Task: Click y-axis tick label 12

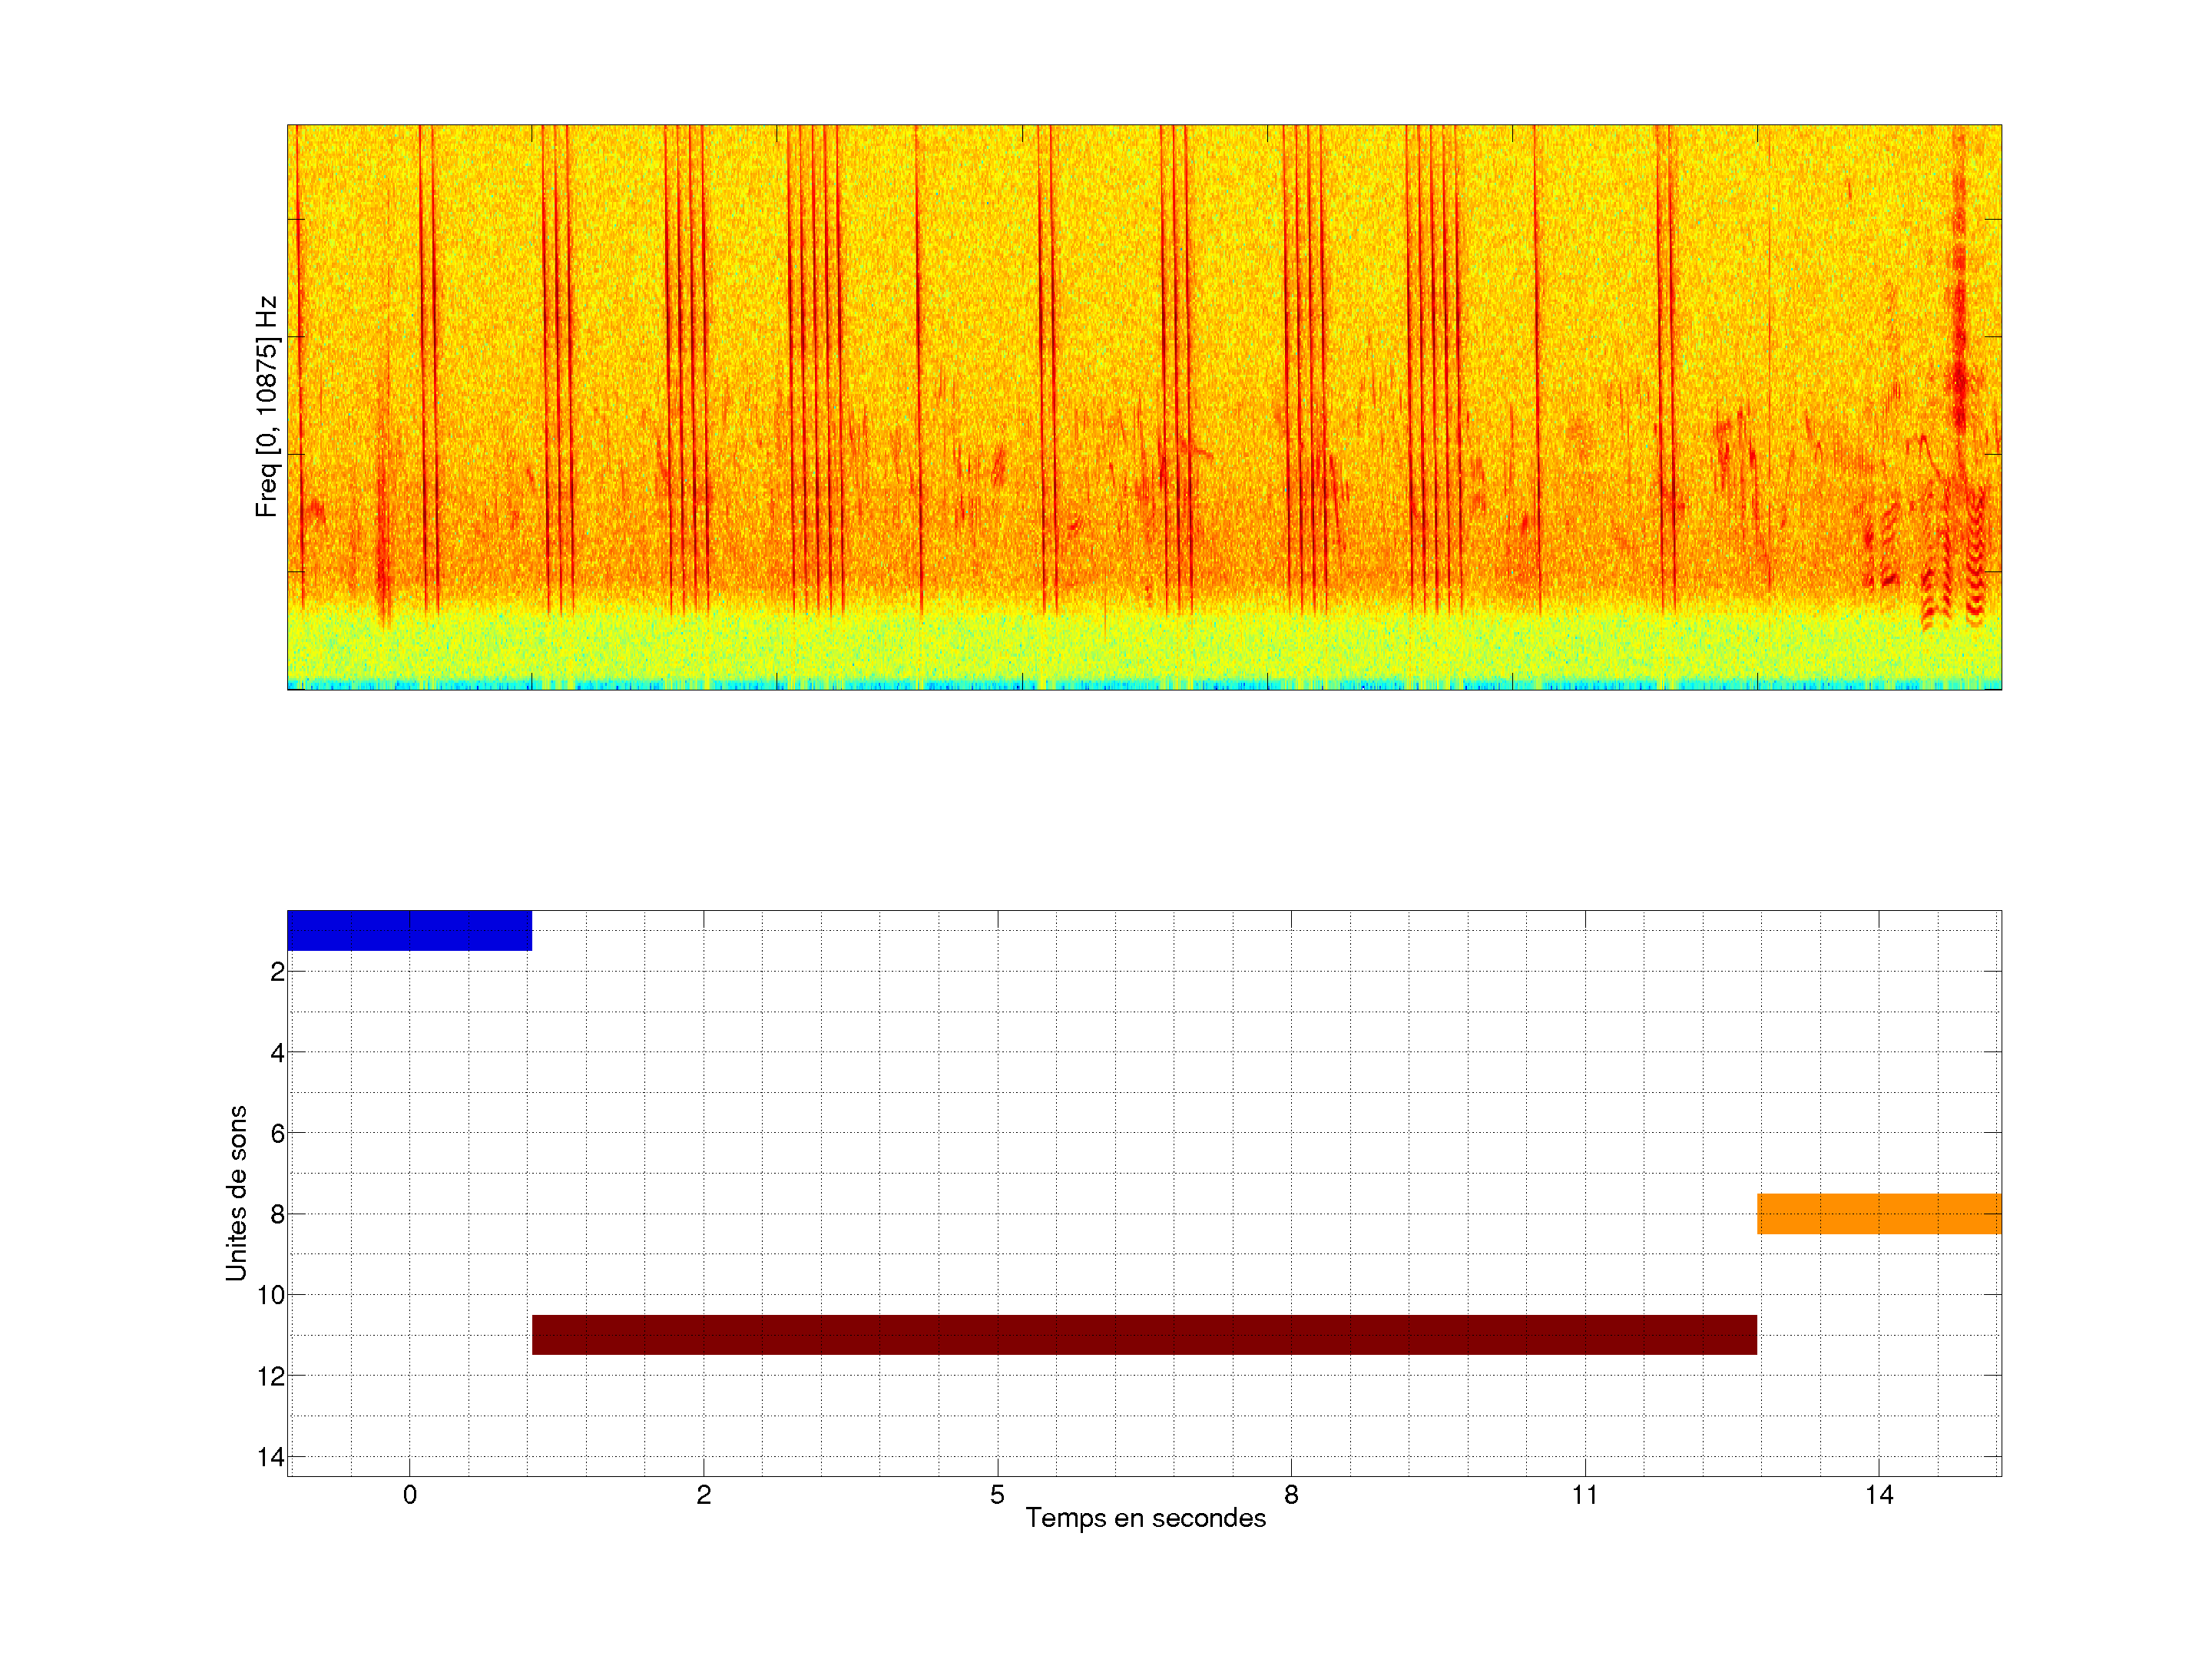Action: pyautogui.click(x=271, y=1376)
